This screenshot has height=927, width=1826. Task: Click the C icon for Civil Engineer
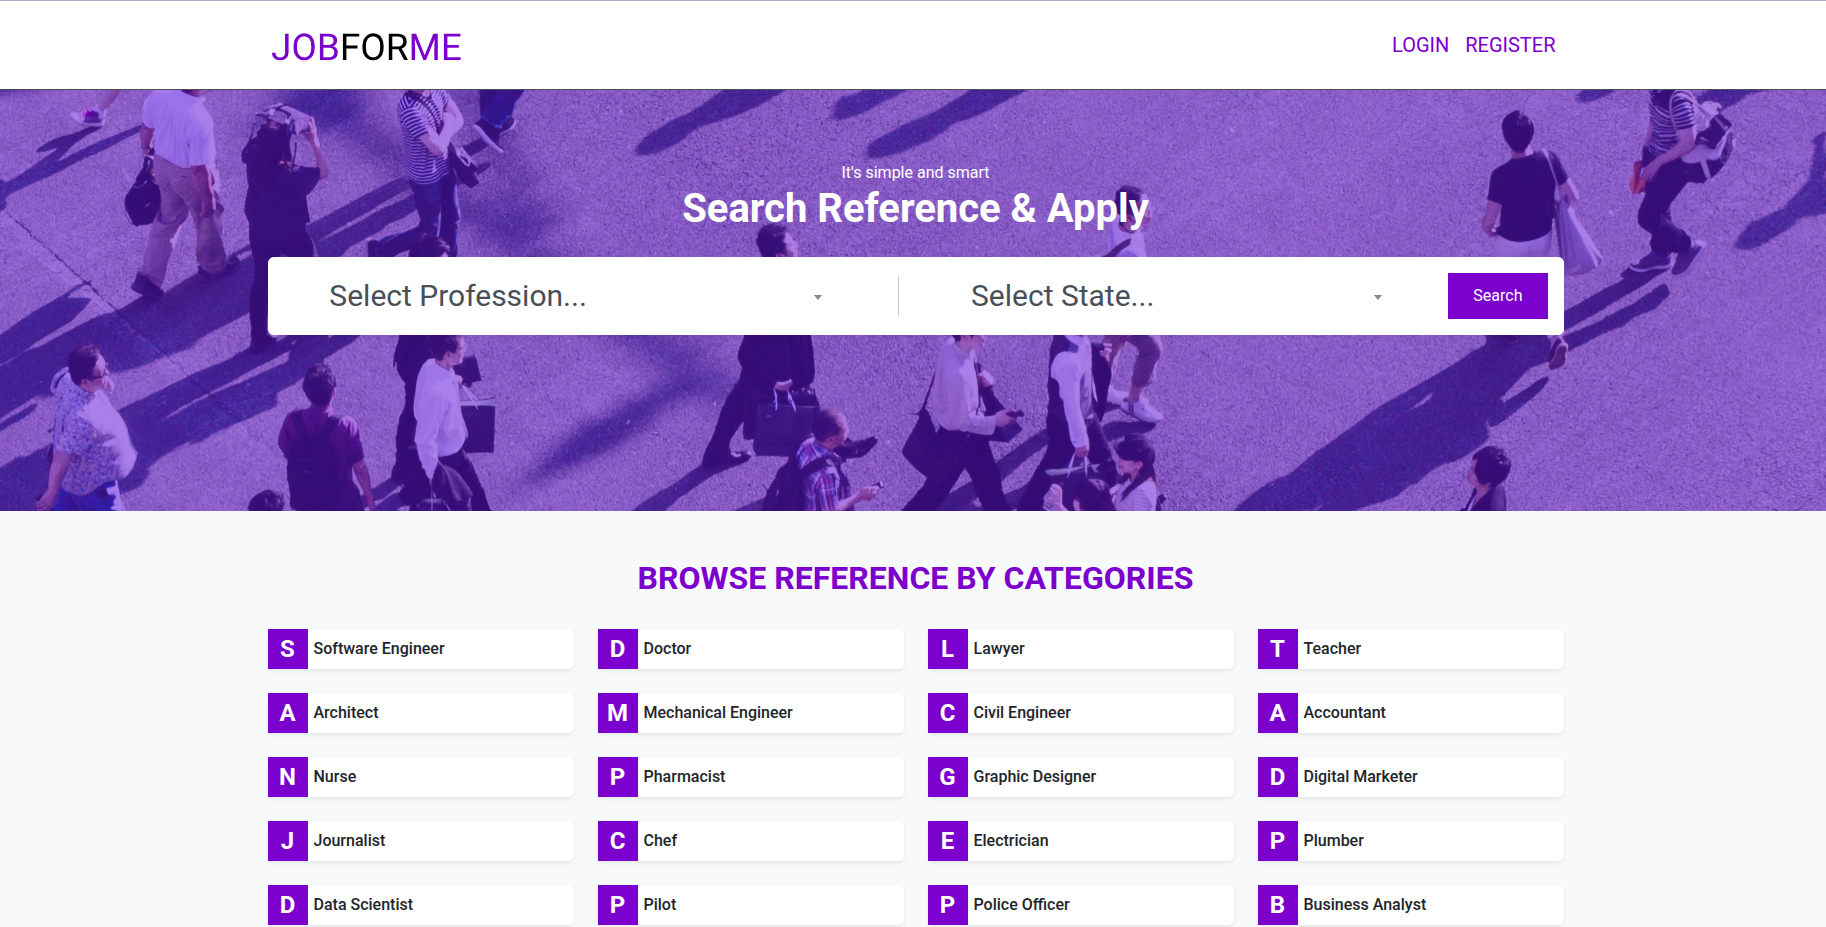coord(948,713)
